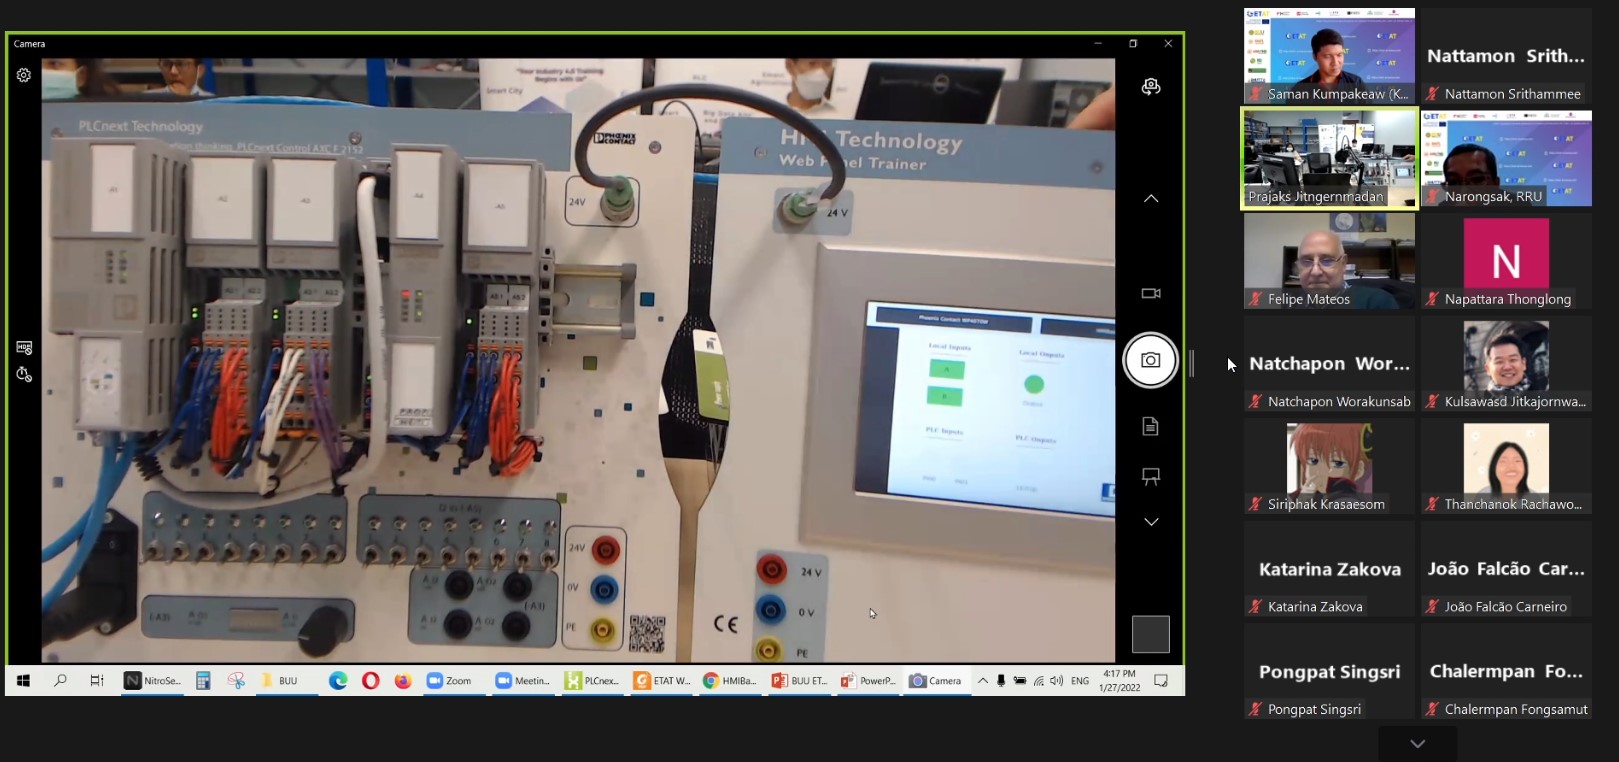
Task: Change the ENG input language
Action: (x=1080, y=681)
